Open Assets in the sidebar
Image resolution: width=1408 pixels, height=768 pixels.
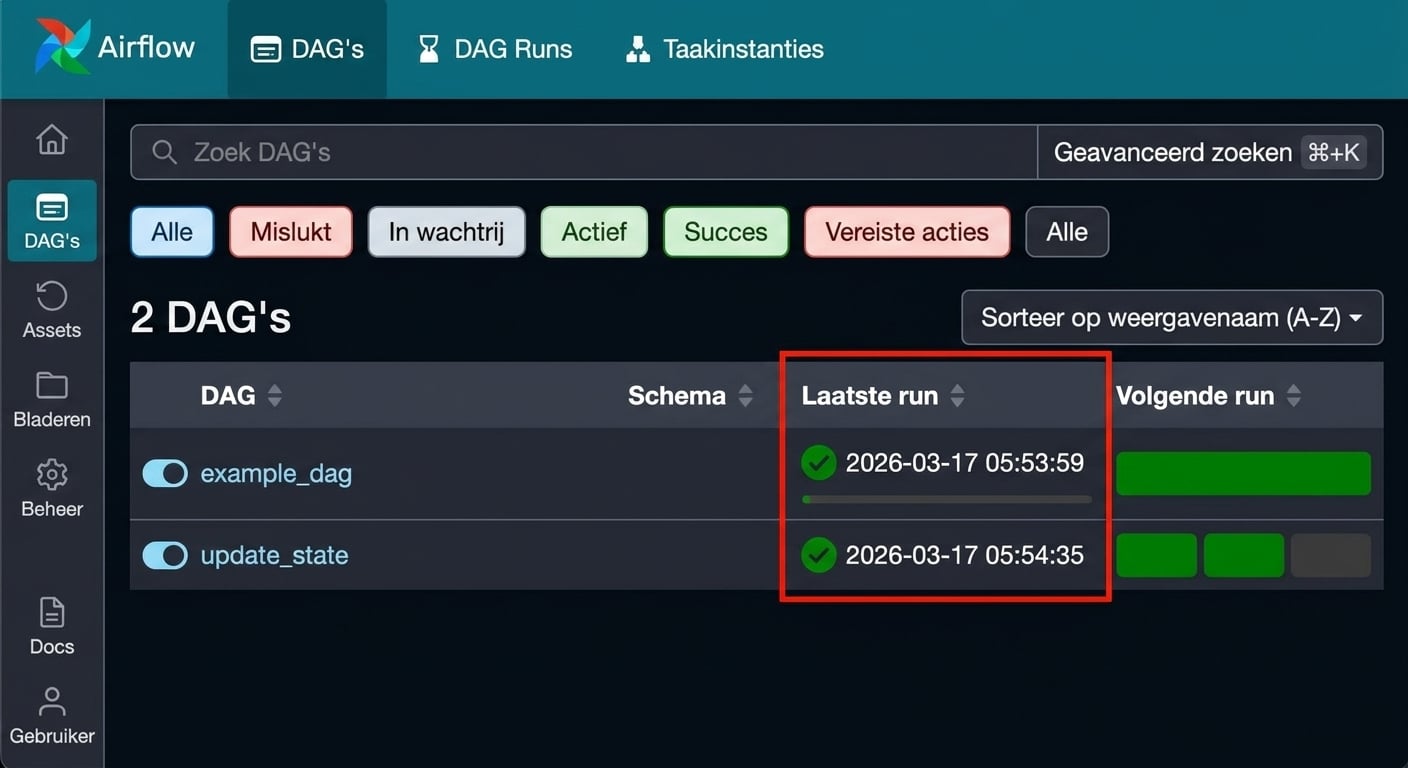[x=52, y=309]
